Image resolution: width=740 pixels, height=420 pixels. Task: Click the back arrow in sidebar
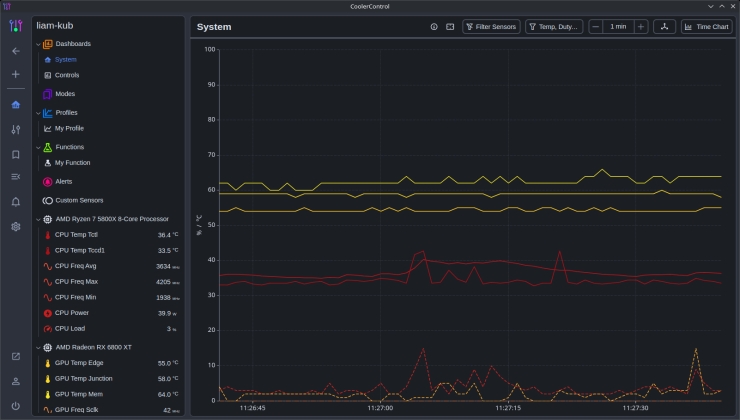click(15, 51)
